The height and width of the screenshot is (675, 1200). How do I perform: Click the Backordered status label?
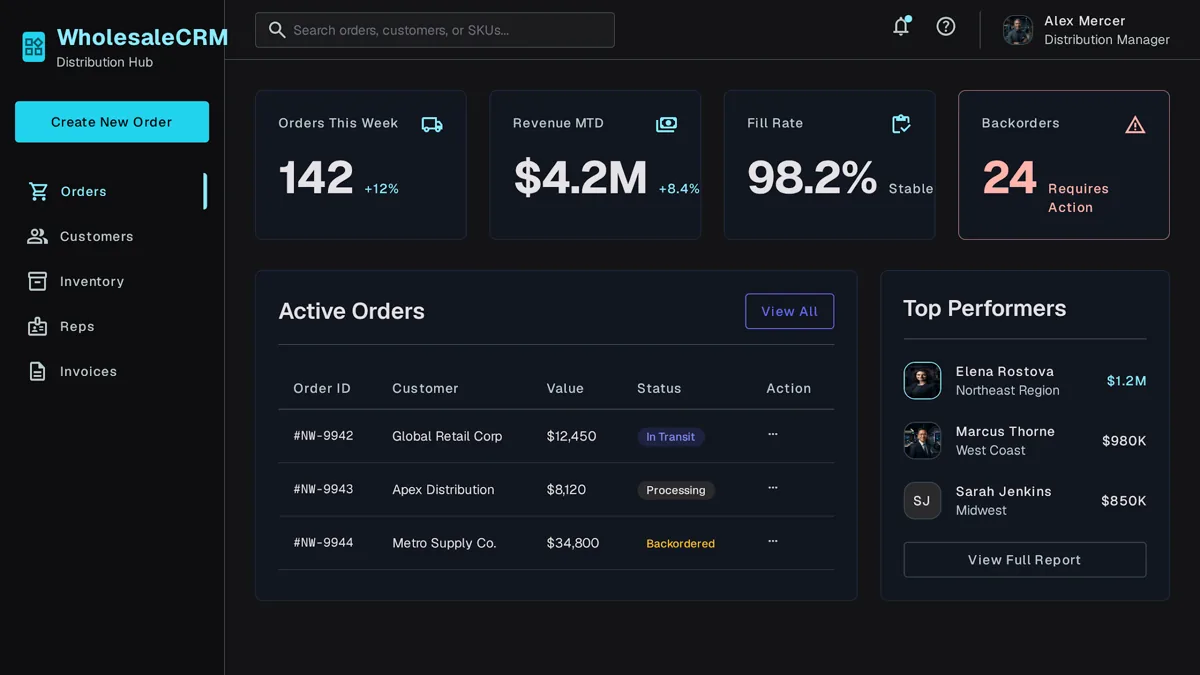680,544
